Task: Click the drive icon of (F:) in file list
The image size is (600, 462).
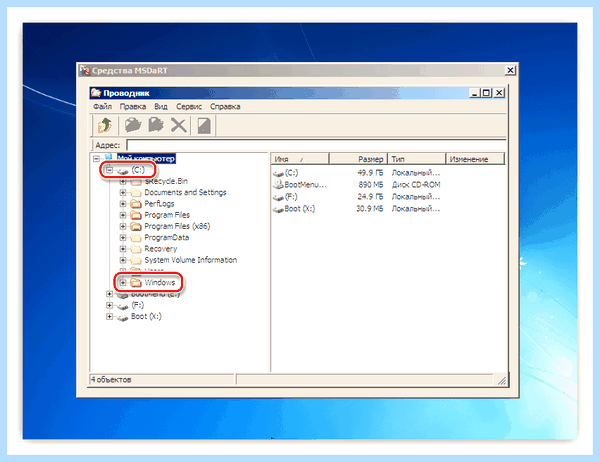Action: point(279,197)
